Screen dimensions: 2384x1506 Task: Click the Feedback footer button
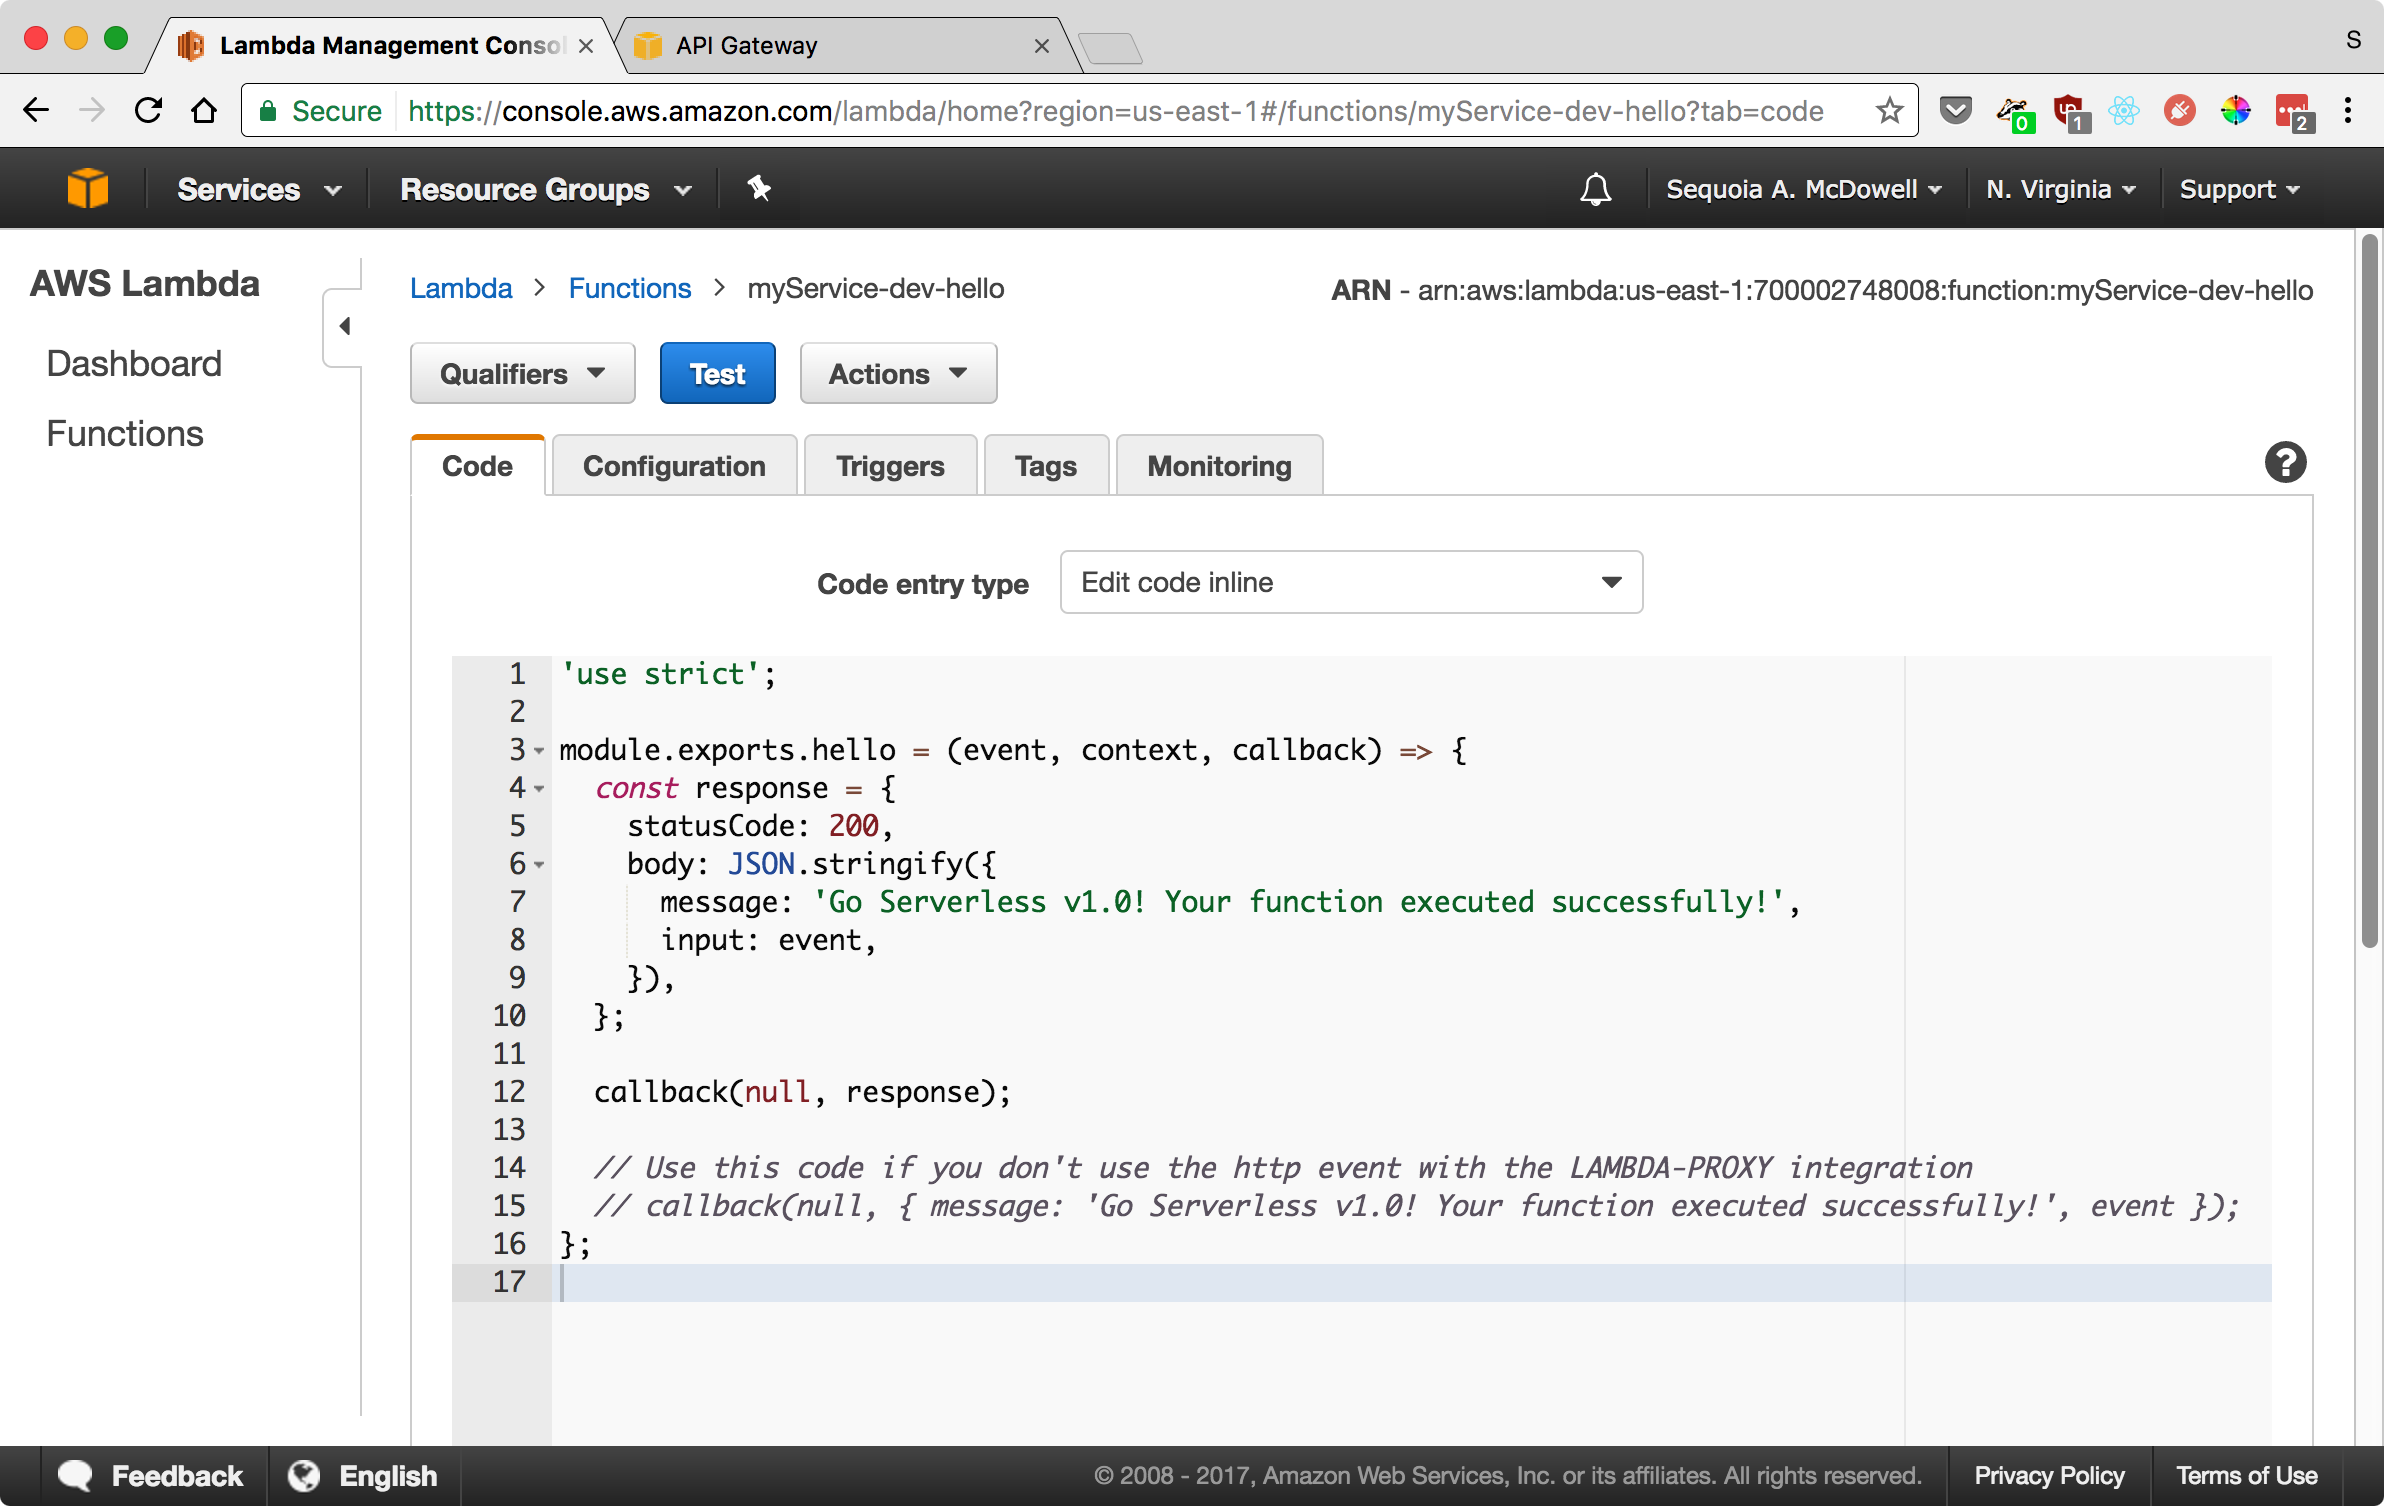(x=152, y=1476)
